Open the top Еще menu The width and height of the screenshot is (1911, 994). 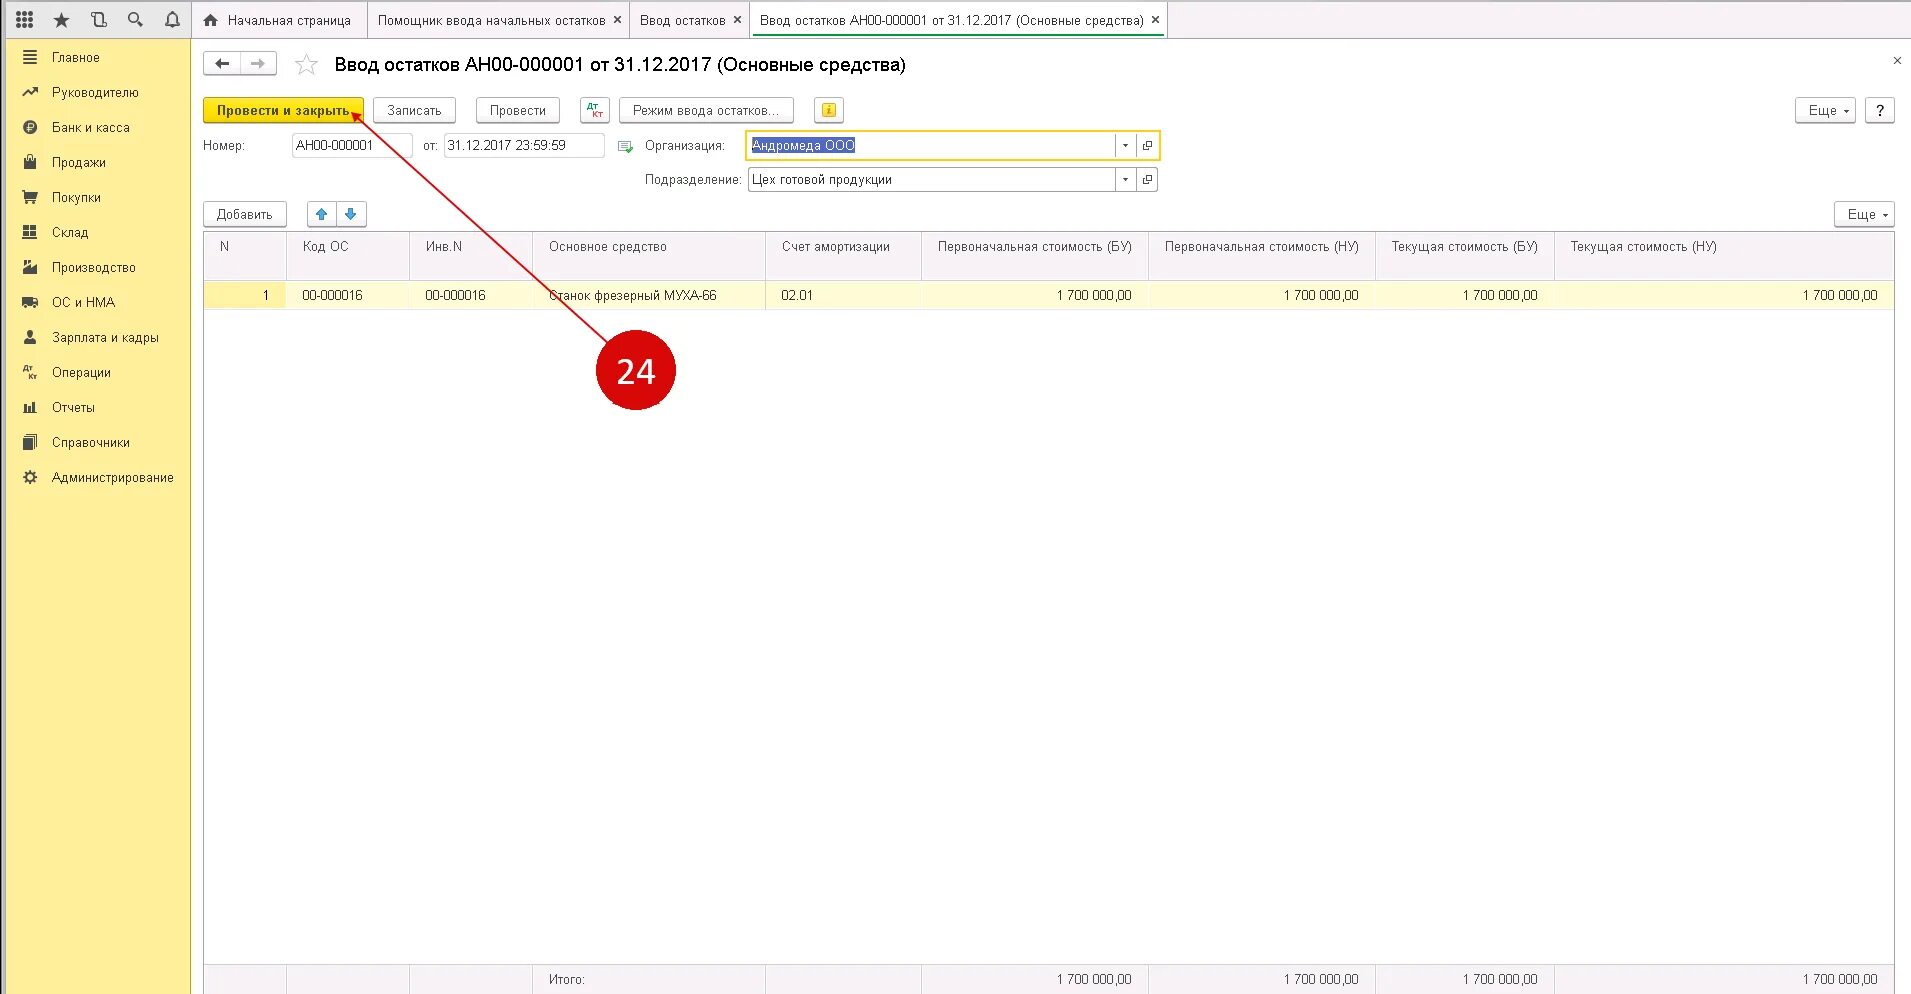pyautogui.click(x=1826, y=110)
